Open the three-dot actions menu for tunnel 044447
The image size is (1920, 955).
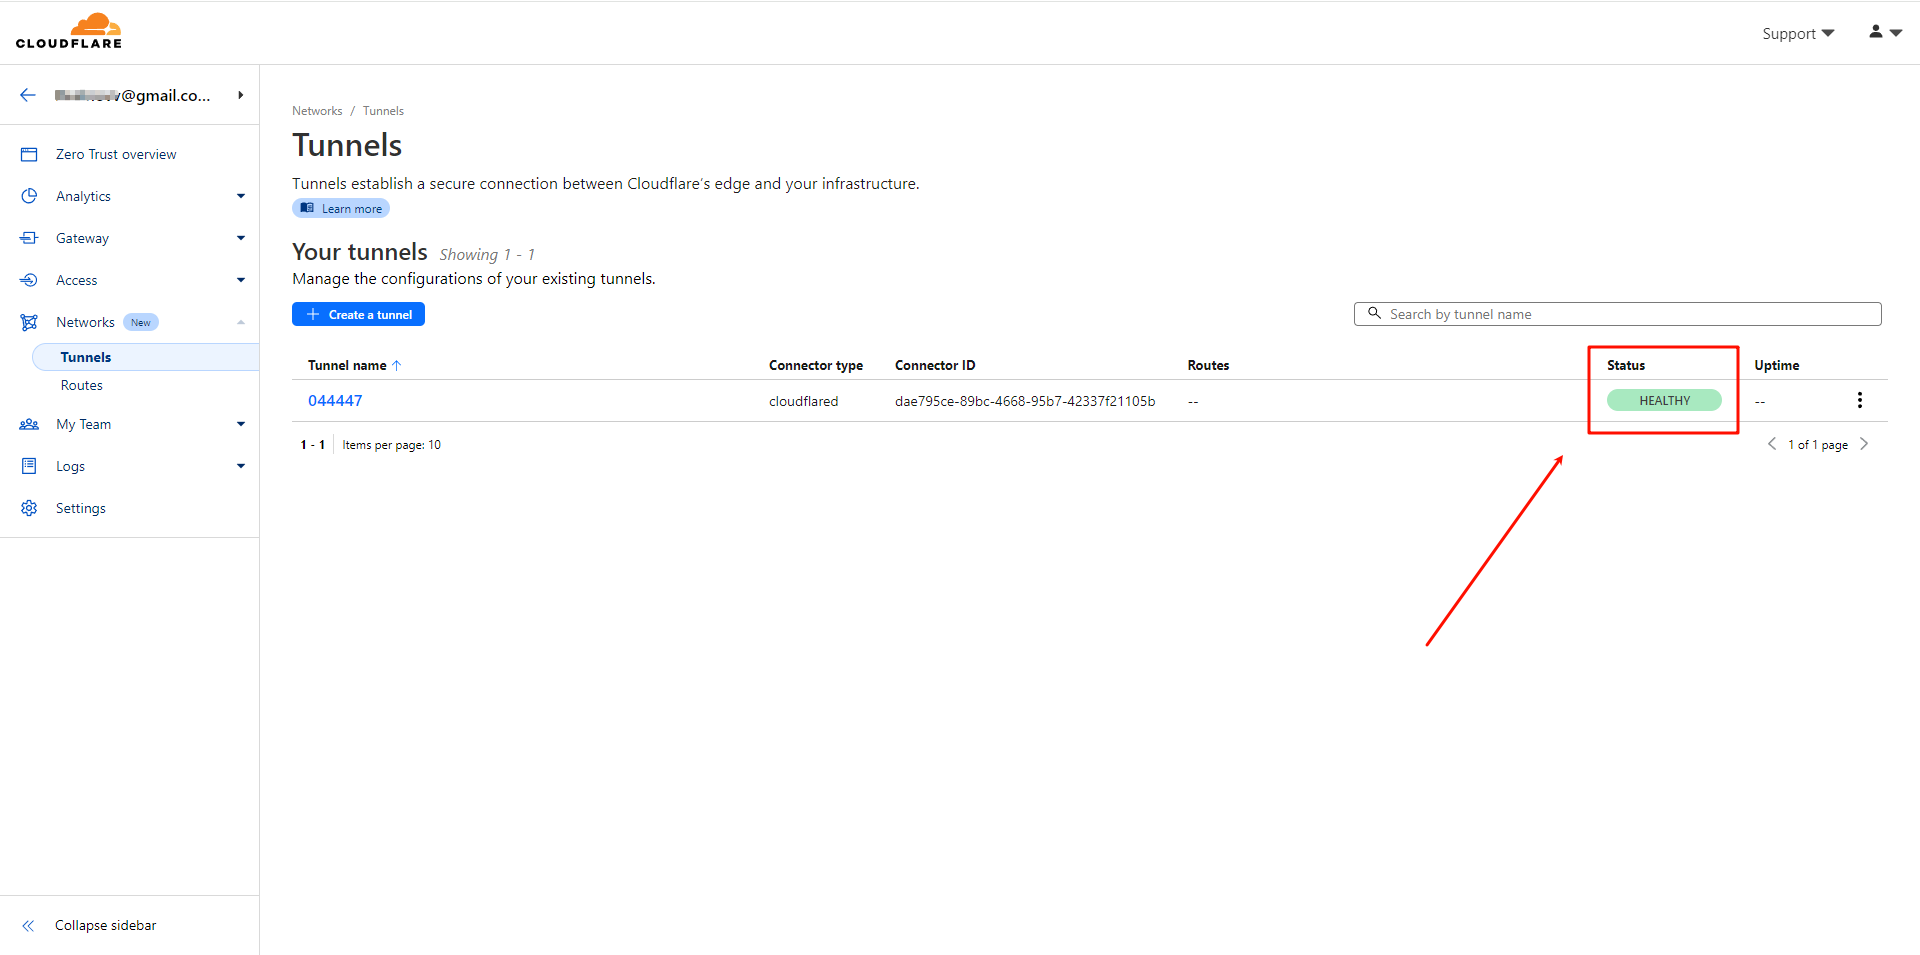pos(1859,400)
